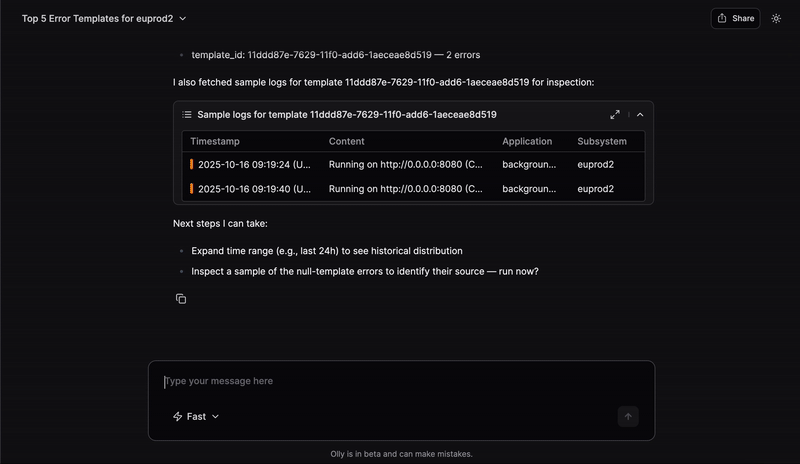
Task: Copy the response using the copy icon
Action: point(181,299)
